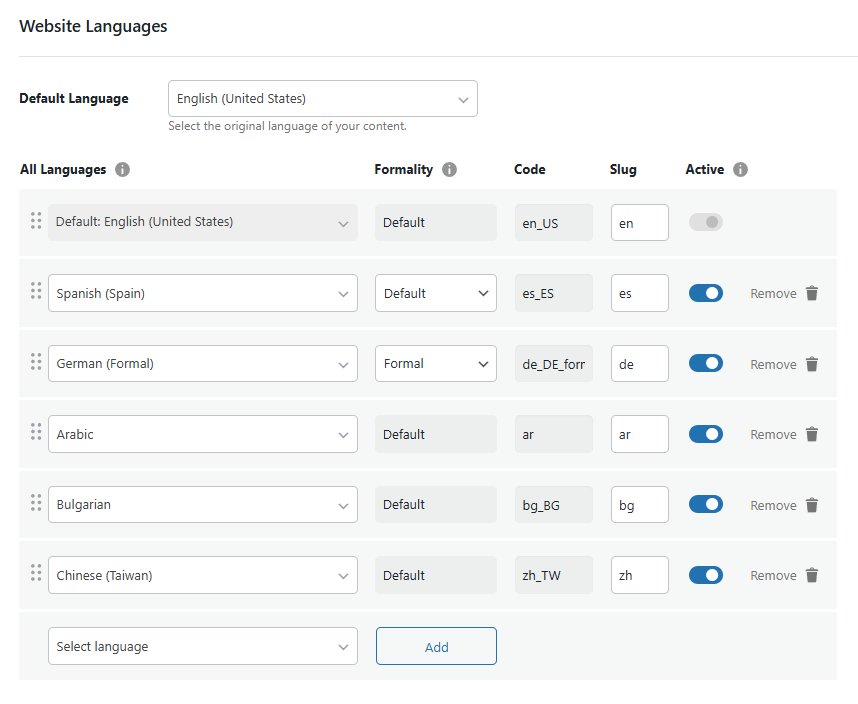Open the Bulgarian language dropdown
This screenshot has width=858, height=704.
pyautogui.click(x=203, y=505)
